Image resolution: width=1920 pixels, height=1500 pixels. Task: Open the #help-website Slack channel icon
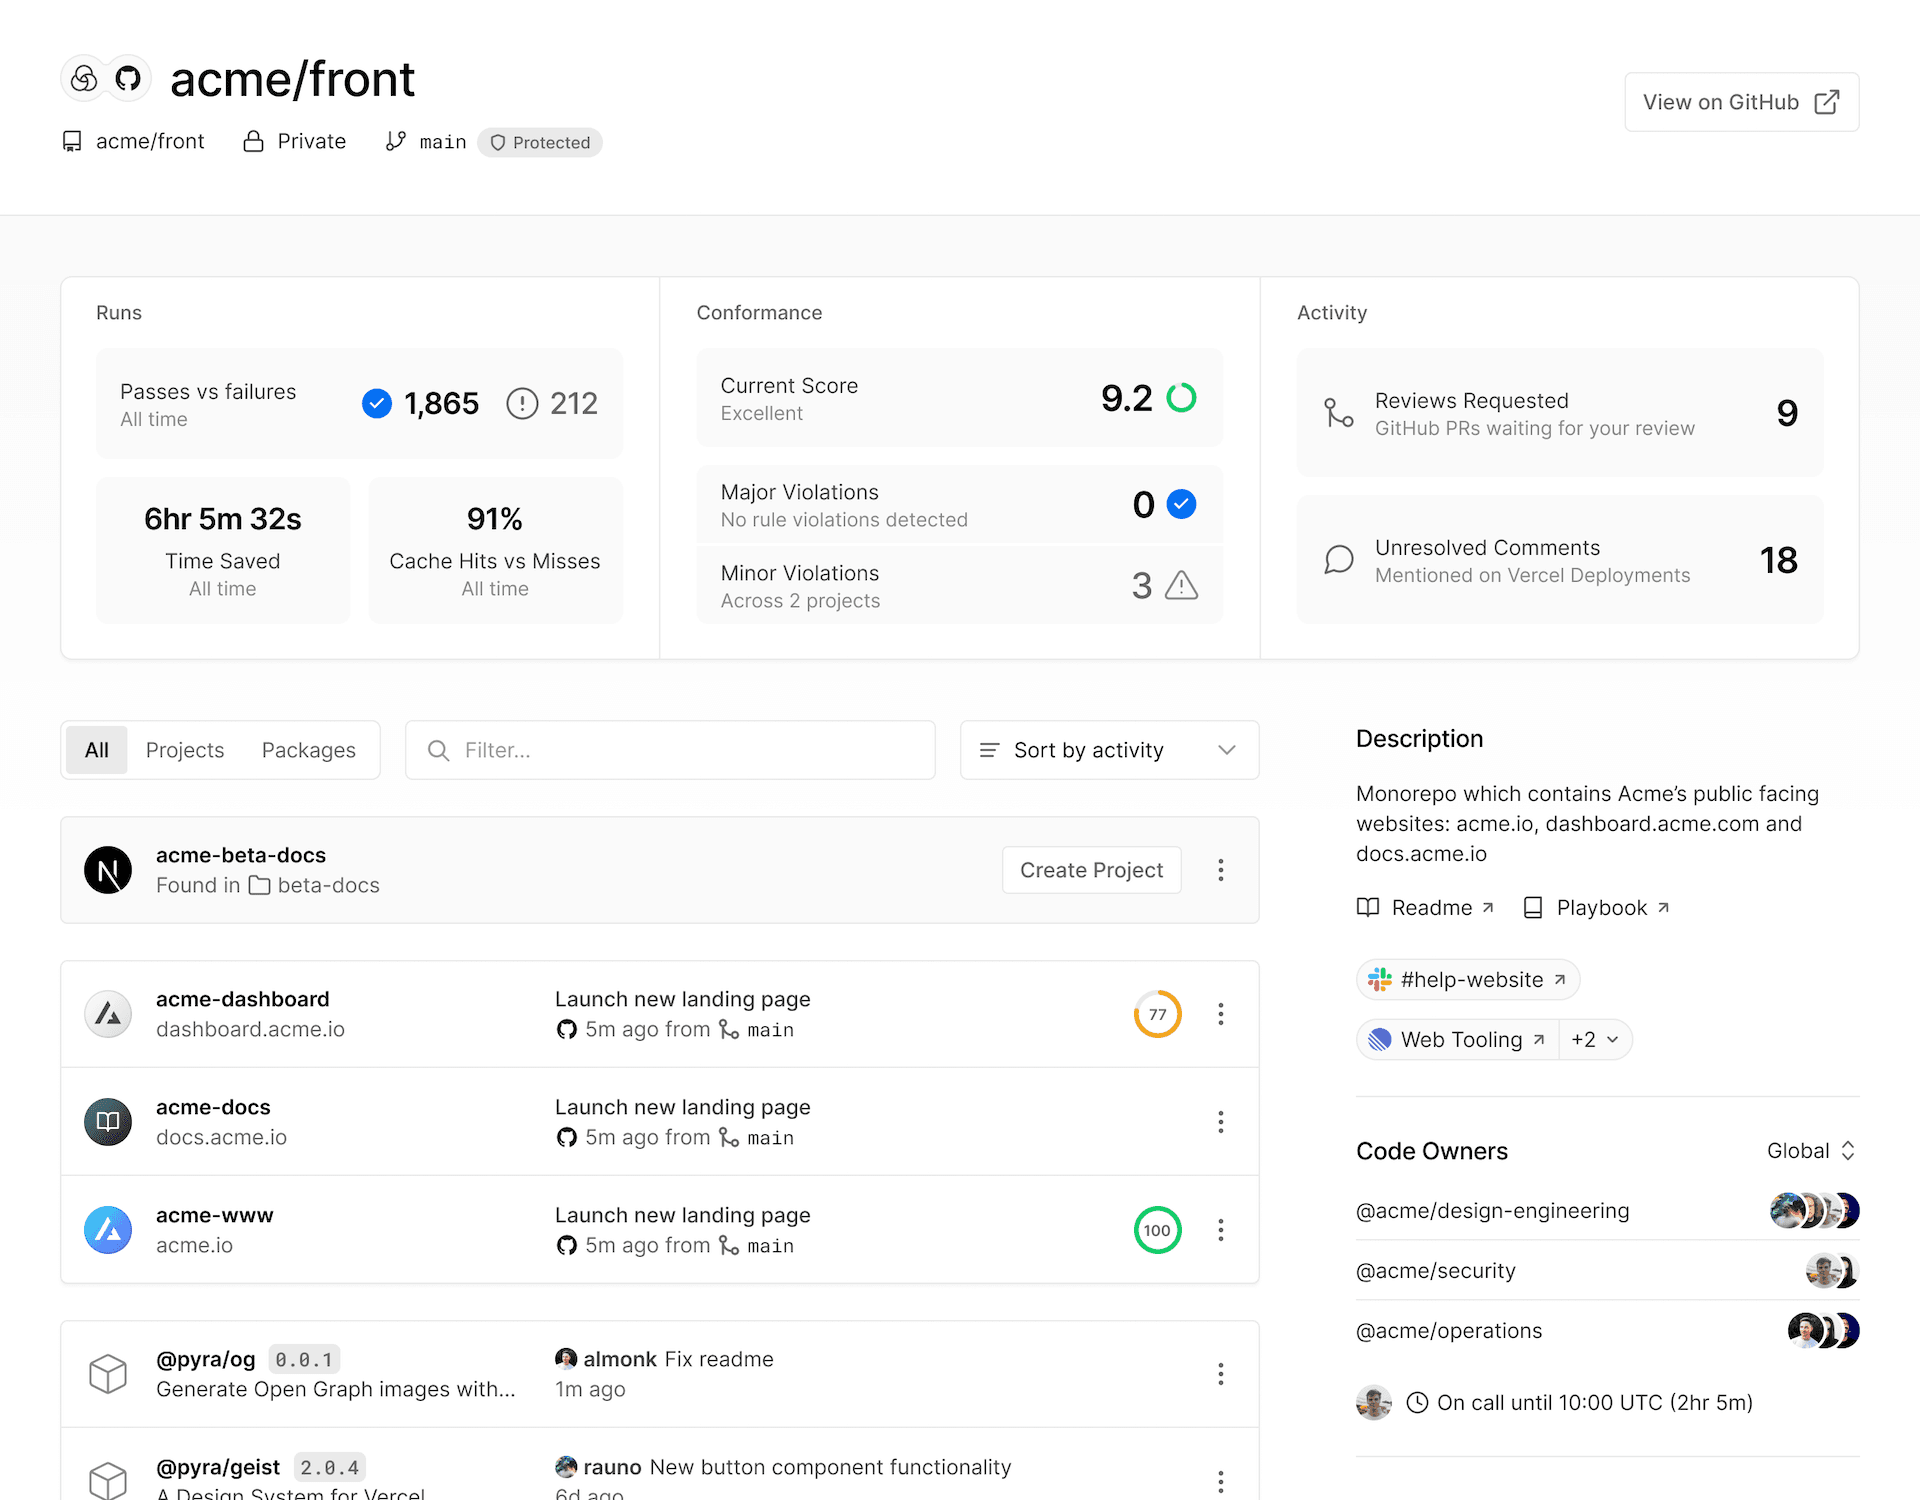(1380, 980)
